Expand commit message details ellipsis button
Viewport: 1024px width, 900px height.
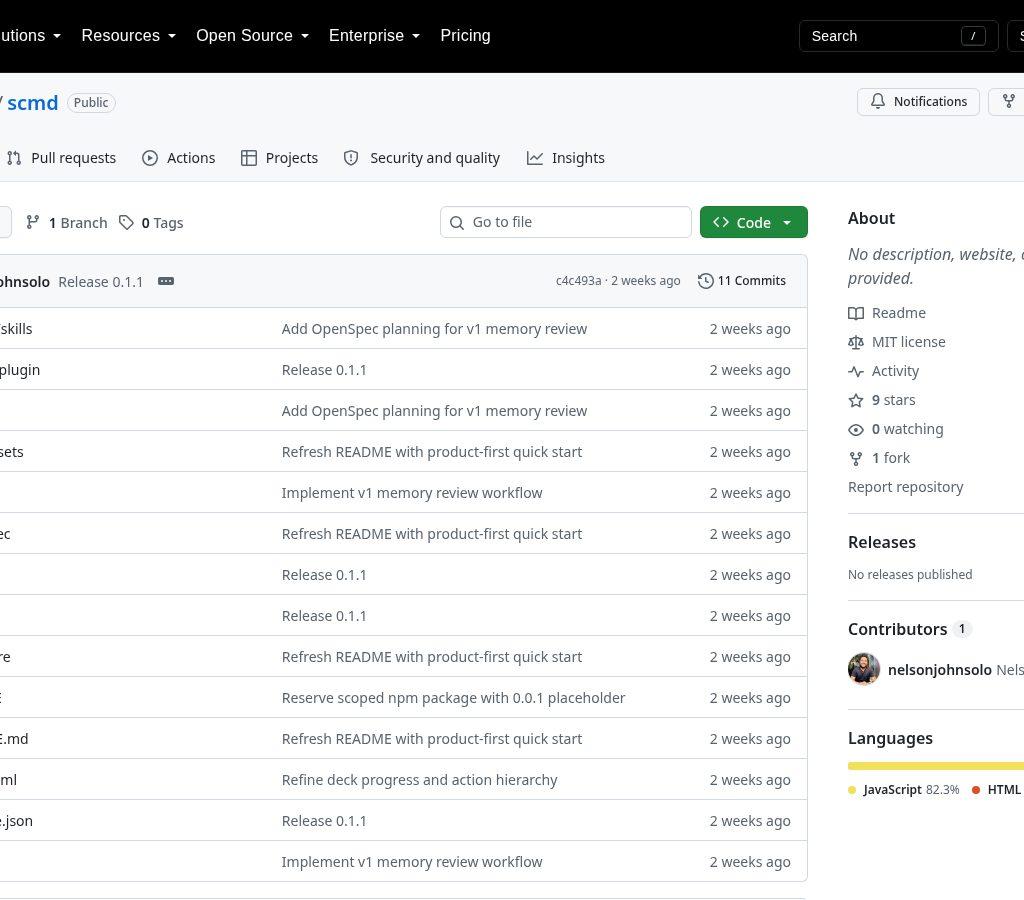(x=166, y=281)
